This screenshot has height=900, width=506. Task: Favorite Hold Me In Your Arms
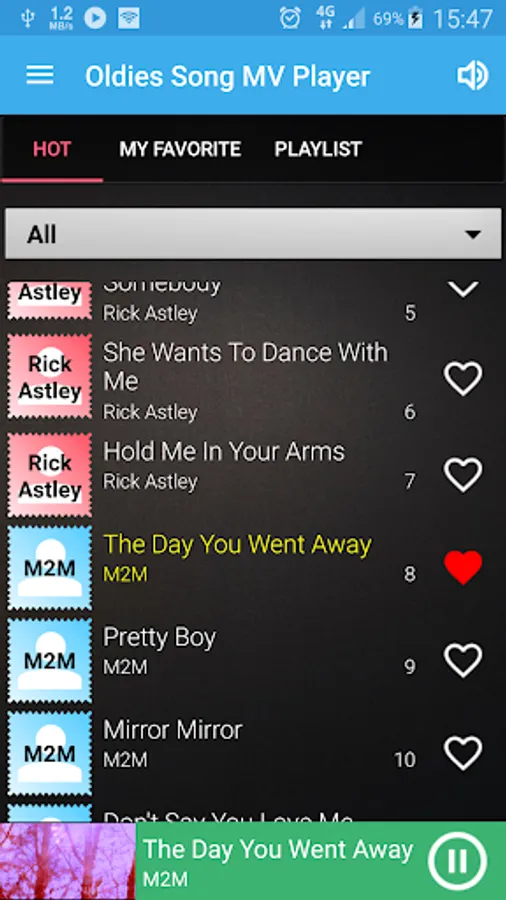click(x=463, y=475)
